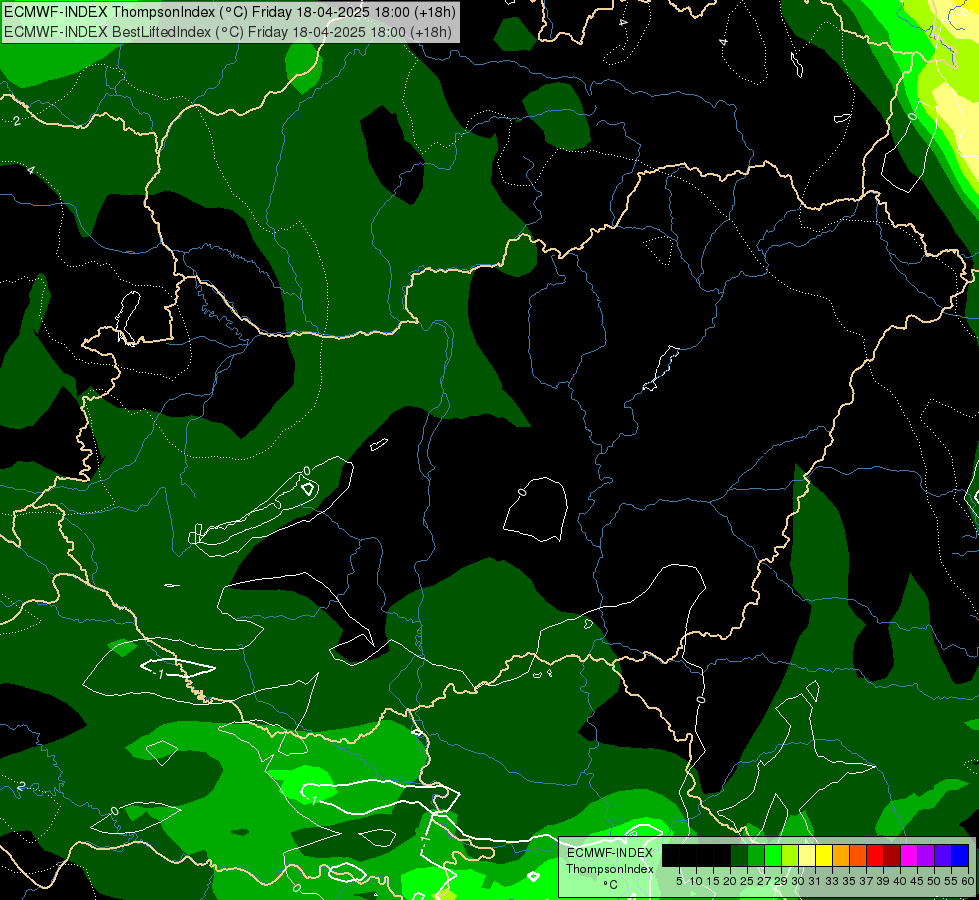Click the legend value label 37

coord(866,881)
